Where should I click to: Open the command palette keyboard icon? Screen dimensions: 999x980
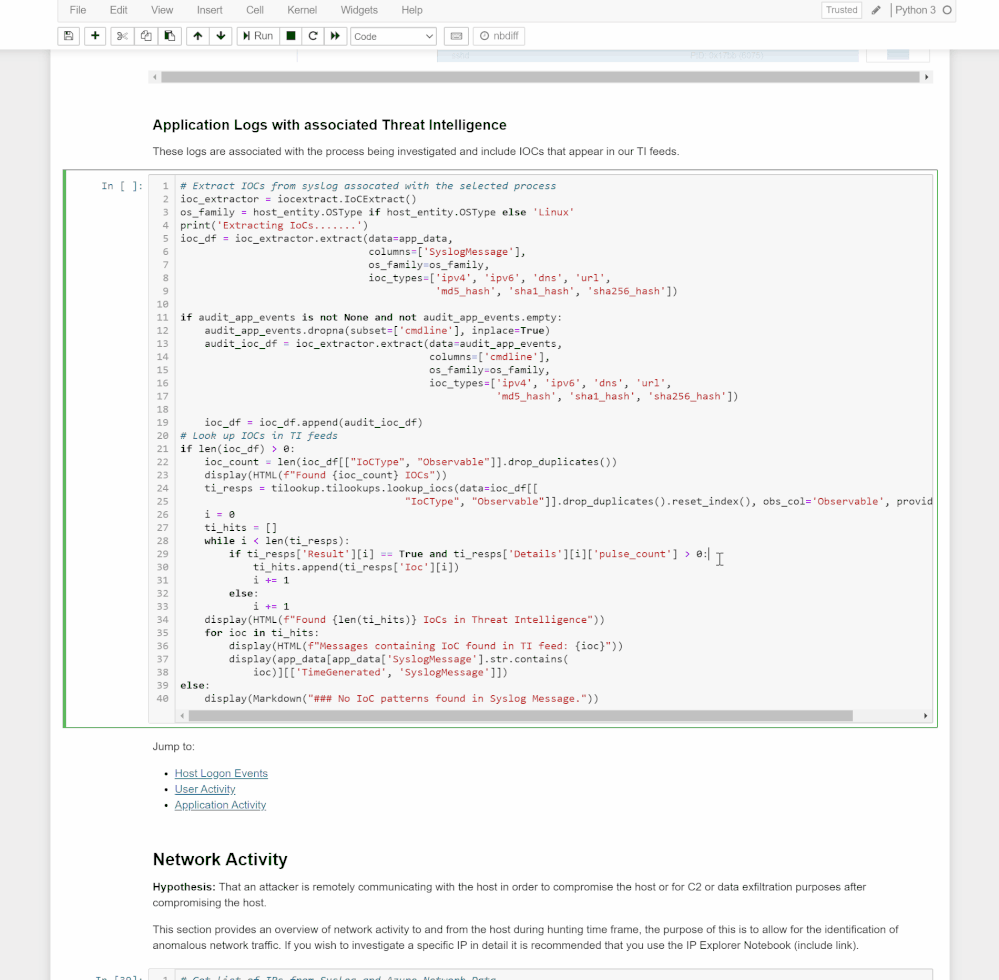[456, 36]
